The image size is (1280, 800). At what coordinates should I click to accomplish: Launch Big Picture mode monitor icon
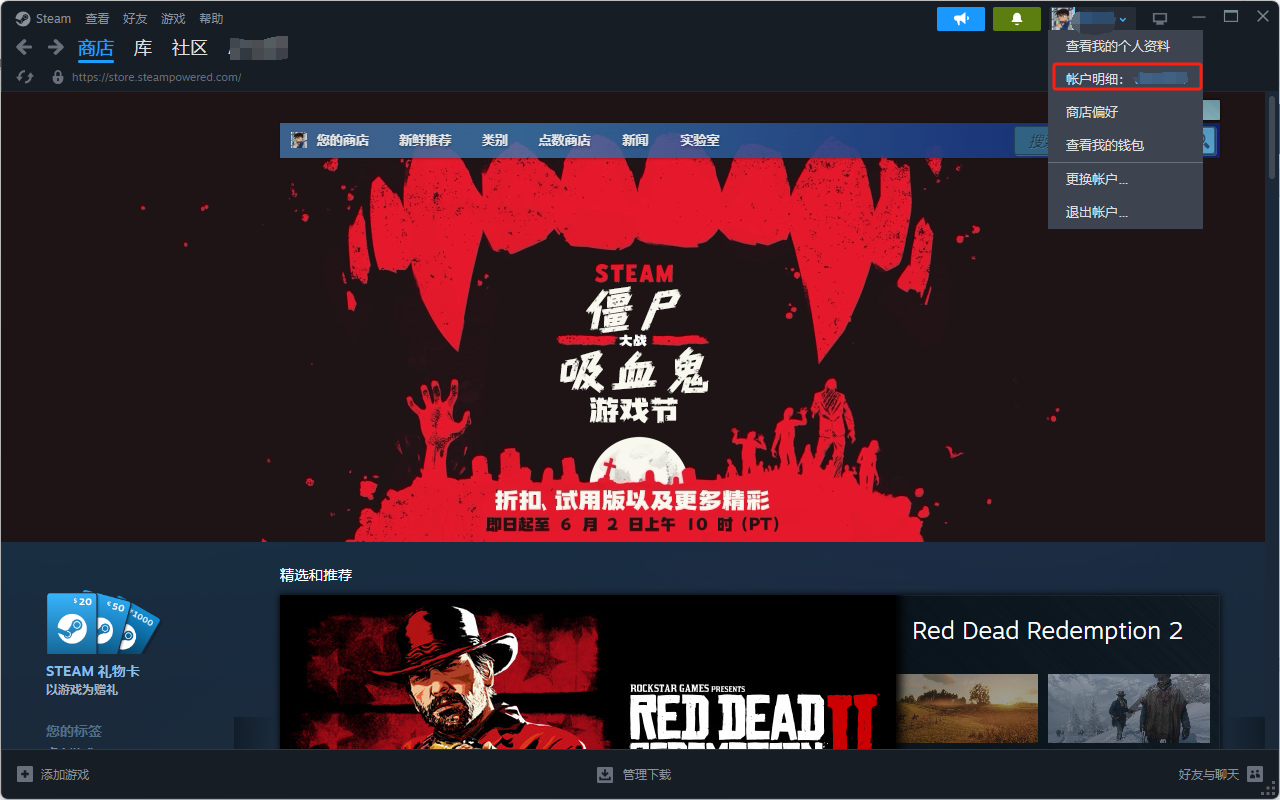(x=1160, y=19)
